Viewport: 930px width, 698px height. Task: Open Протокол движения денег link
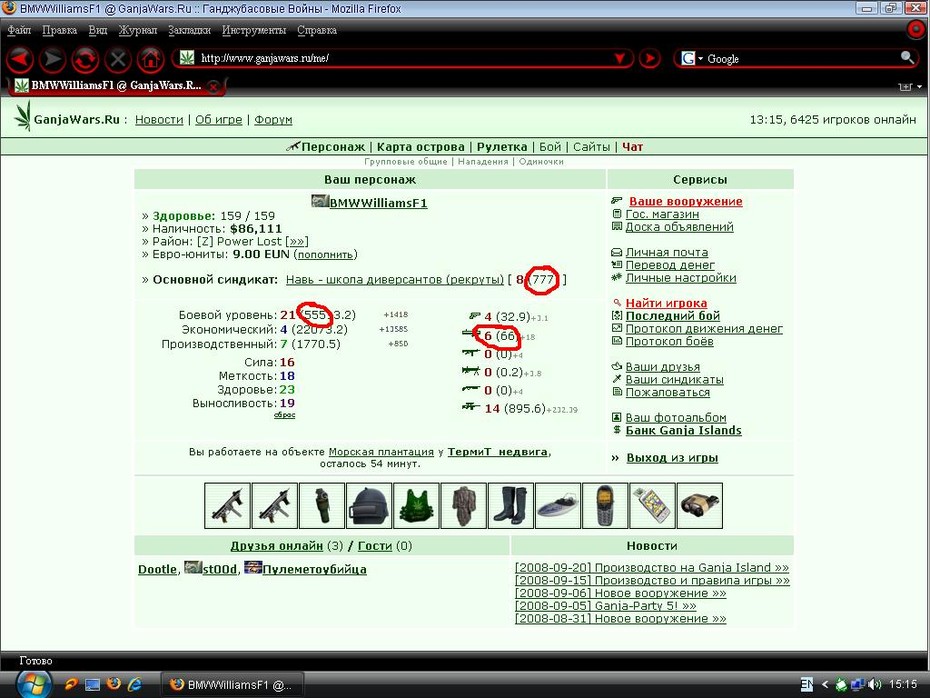[x=704, y=329]
